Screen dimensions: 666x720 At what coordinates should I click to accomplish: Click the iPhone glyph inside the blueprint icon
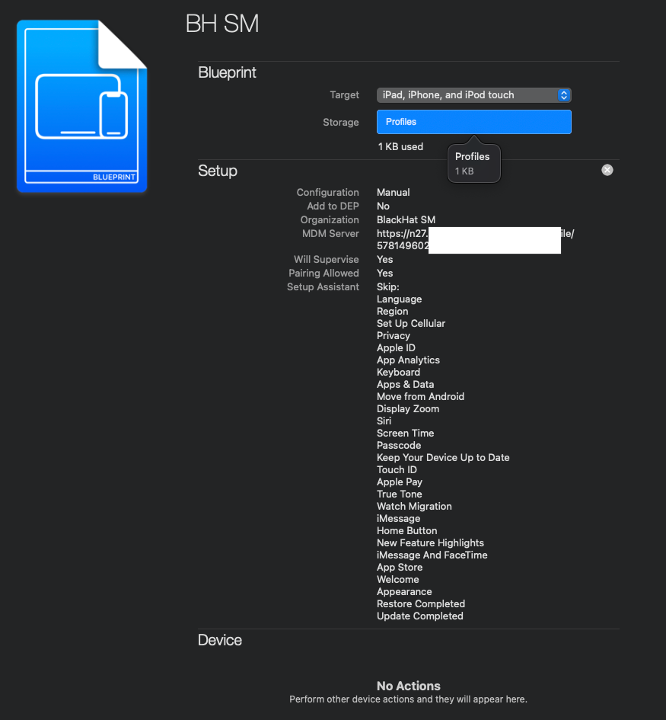point(113,116)
